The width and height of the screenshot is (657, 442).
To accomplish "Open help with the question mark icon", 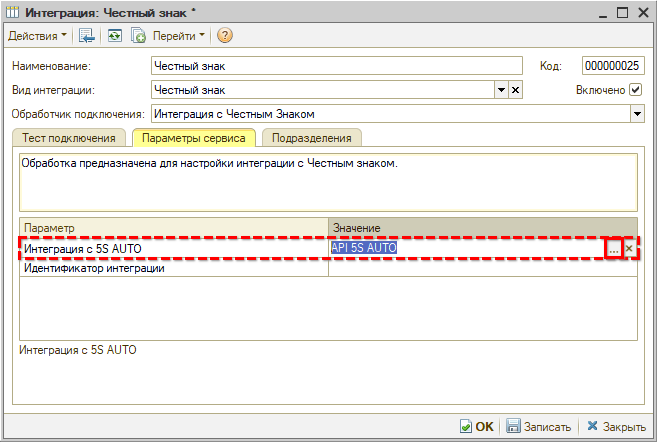I will click(x=224, y=35).
